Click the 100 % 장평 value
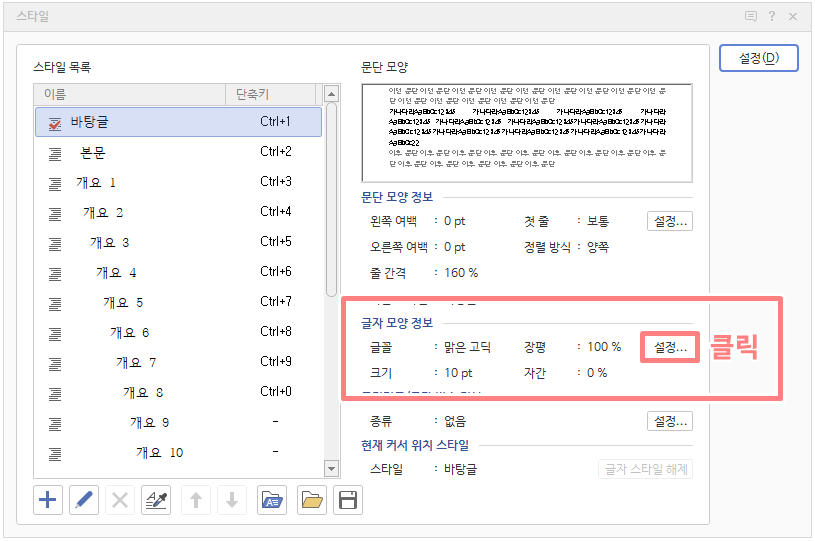The width and height of the screenshot is (815, 541). [604, 347]
